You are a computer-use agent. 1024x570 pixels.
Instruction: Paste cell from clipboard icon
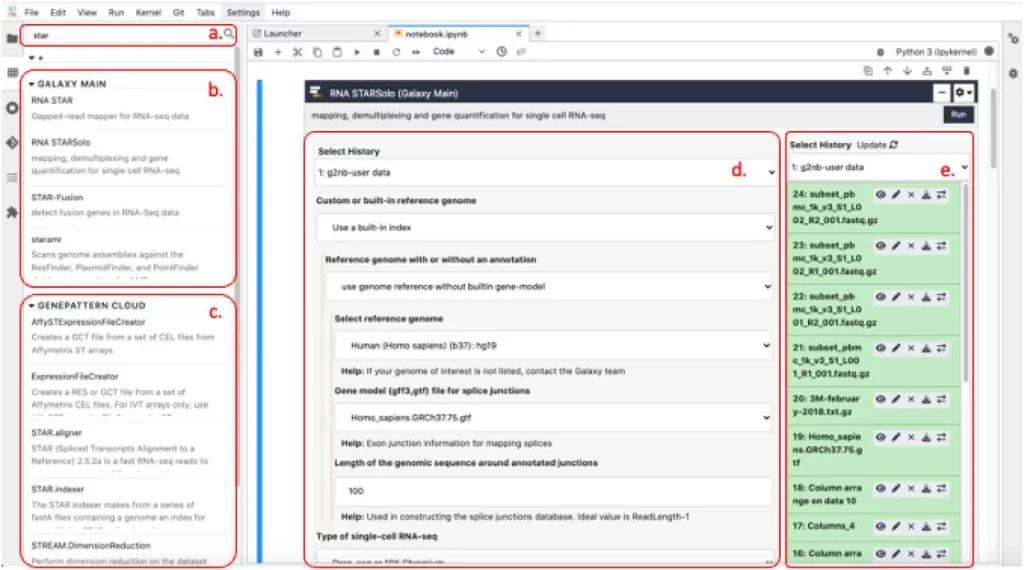tap(337, 52)
